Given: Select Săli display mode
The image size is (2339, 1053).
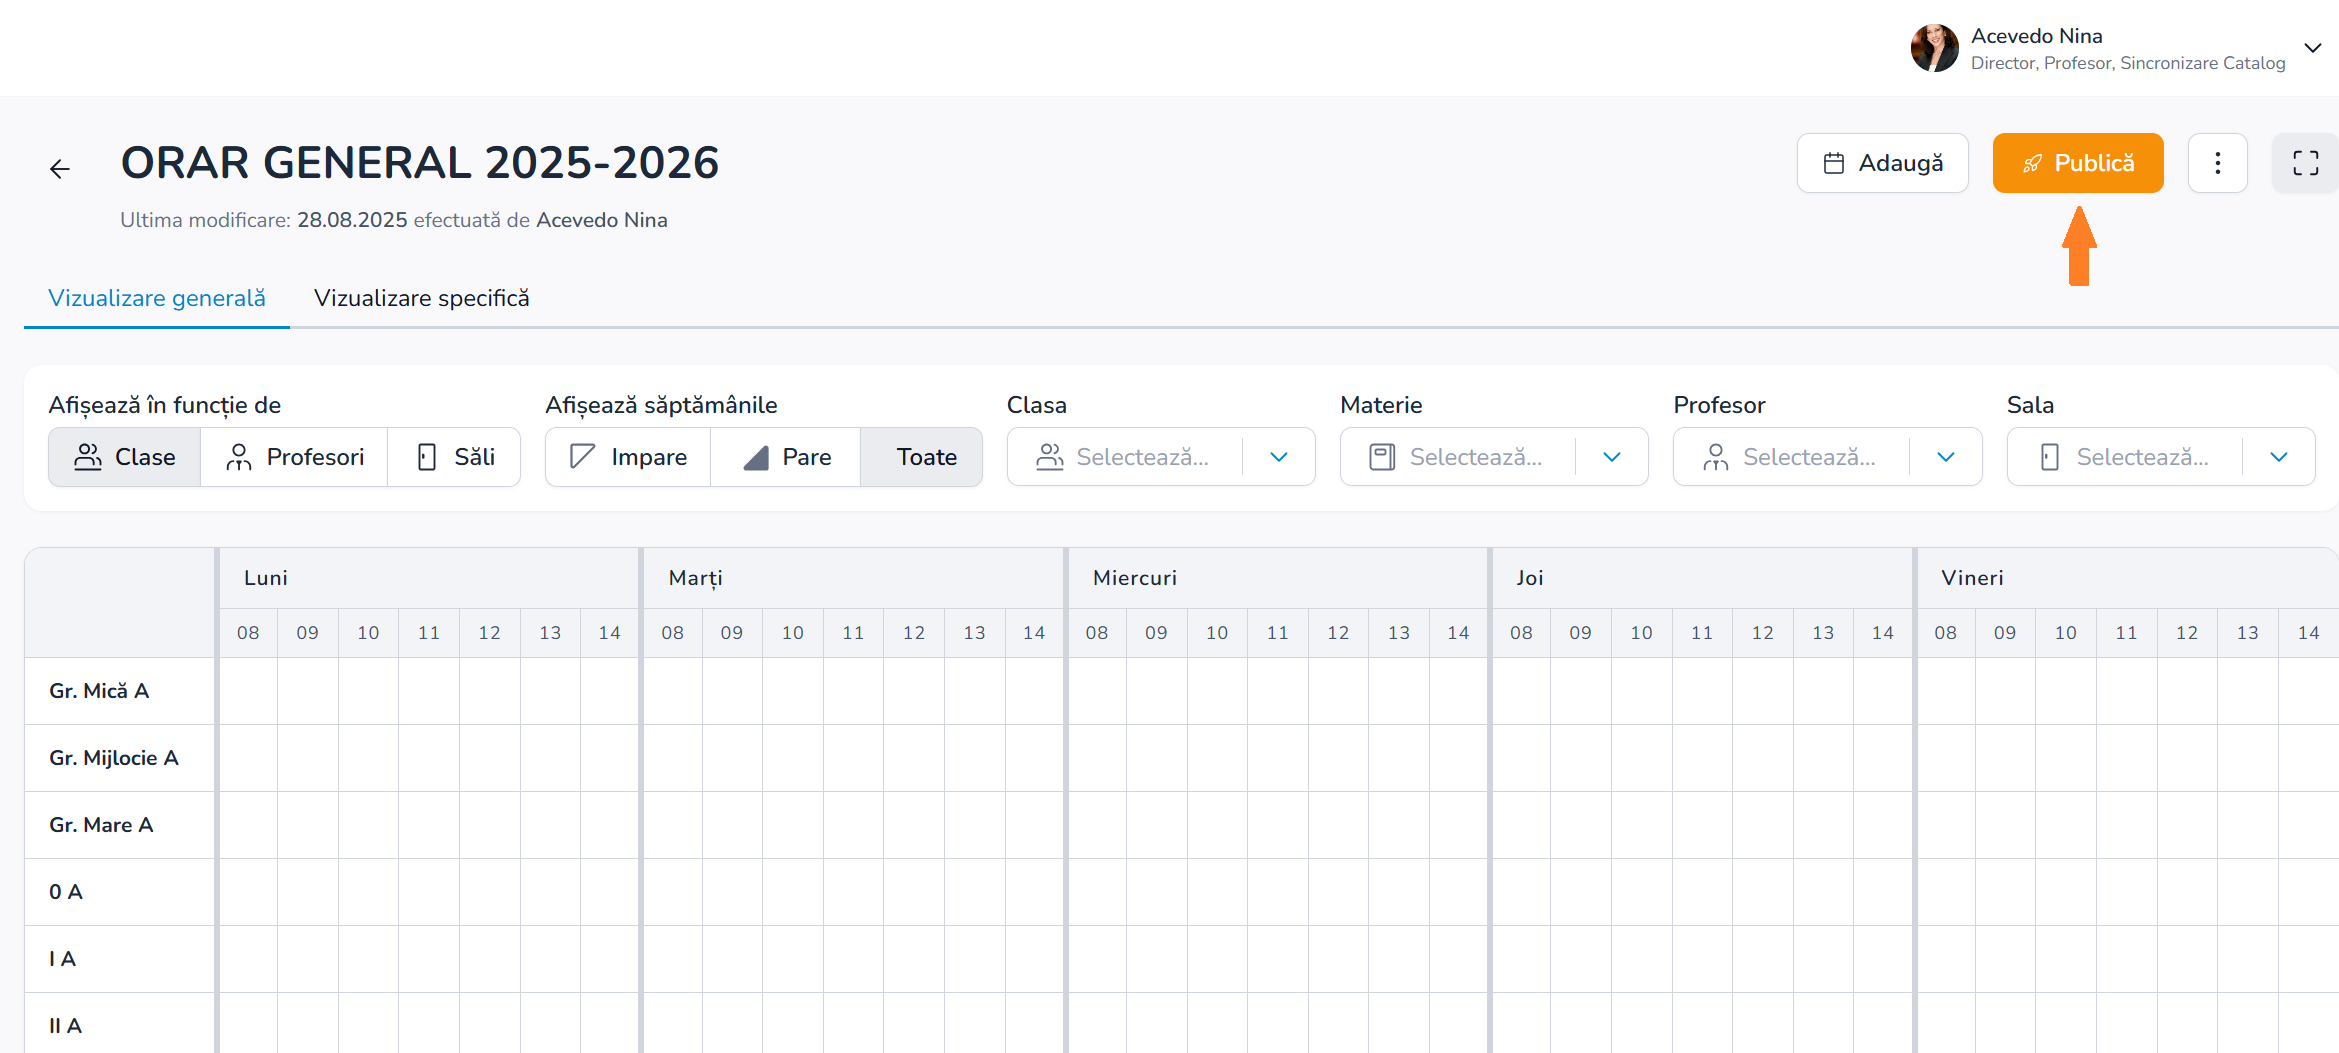Looking at the screenshot, I should click(x=455, y=457).
